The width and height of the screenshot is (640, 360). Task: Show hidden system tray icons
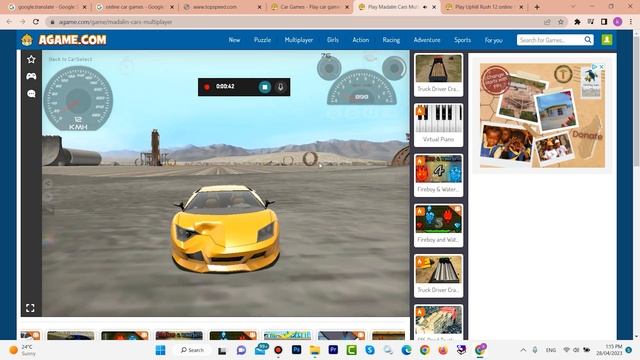523,350
